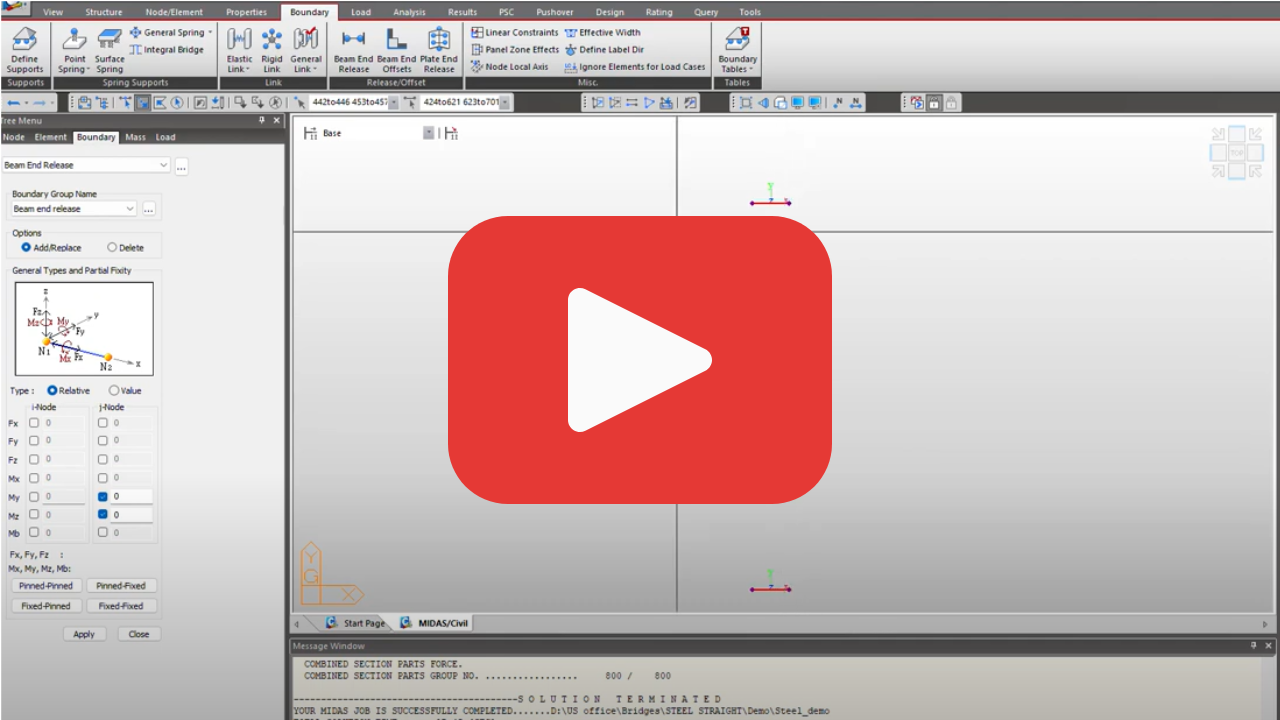The image size is (1280, 720).
Task: Expand the General Spring dropdown
Action: pyautogui.click(x=210, y=32)
